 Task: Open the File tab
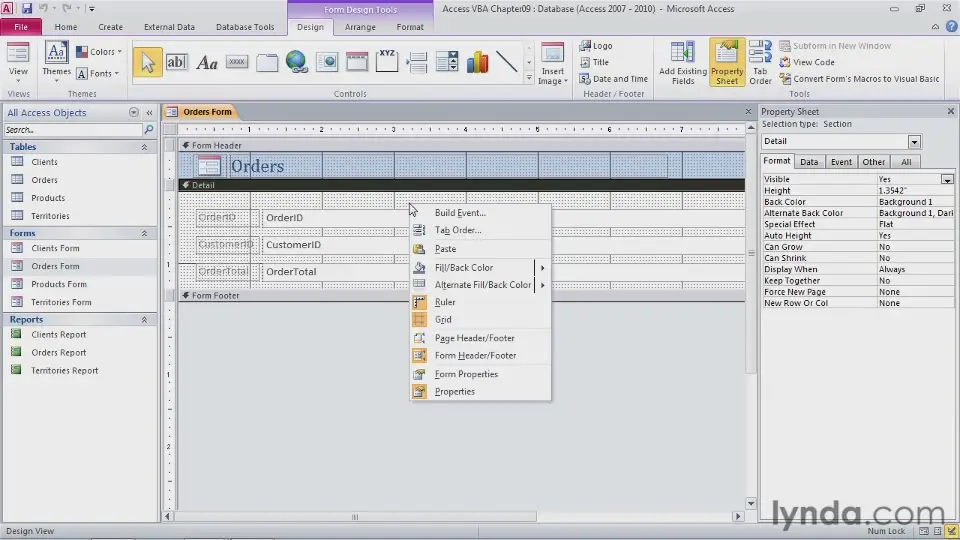click(x=21, y=27)
